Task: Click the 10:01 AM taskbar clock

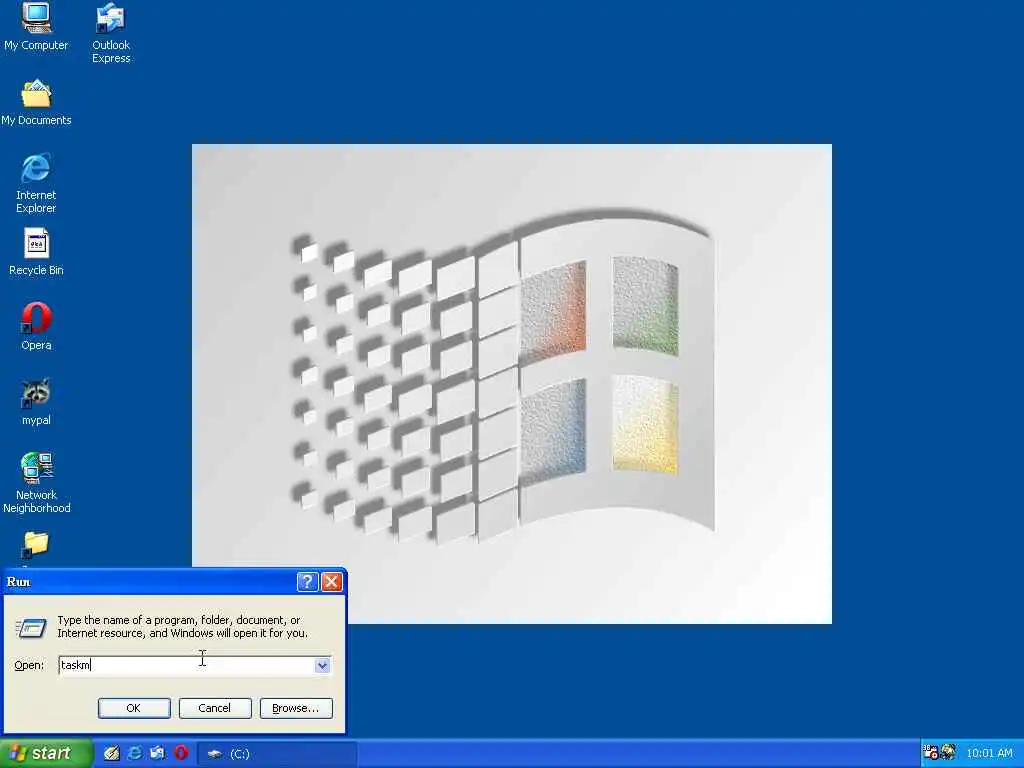Action: (x=989, y=753)
